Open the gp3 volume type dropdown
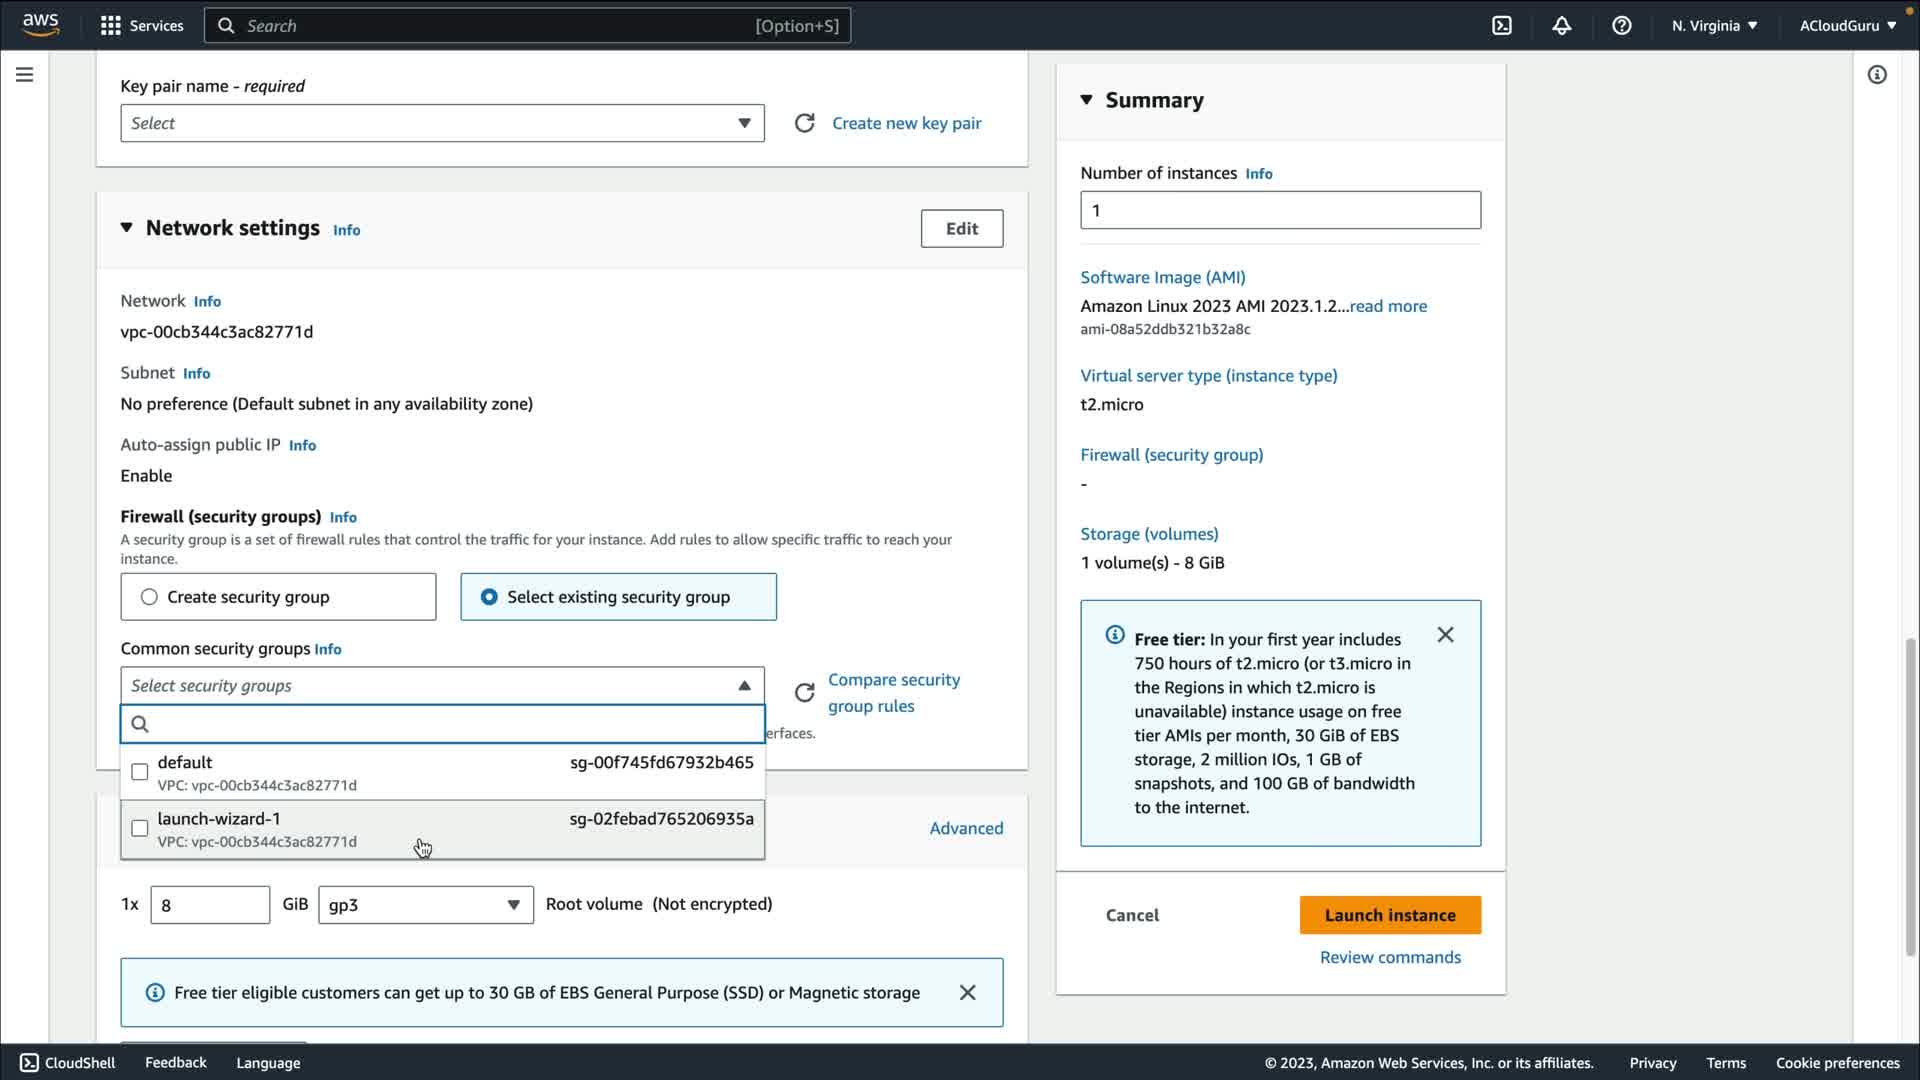Viewport: 1920px width, 1080px height. pos(425,905)
